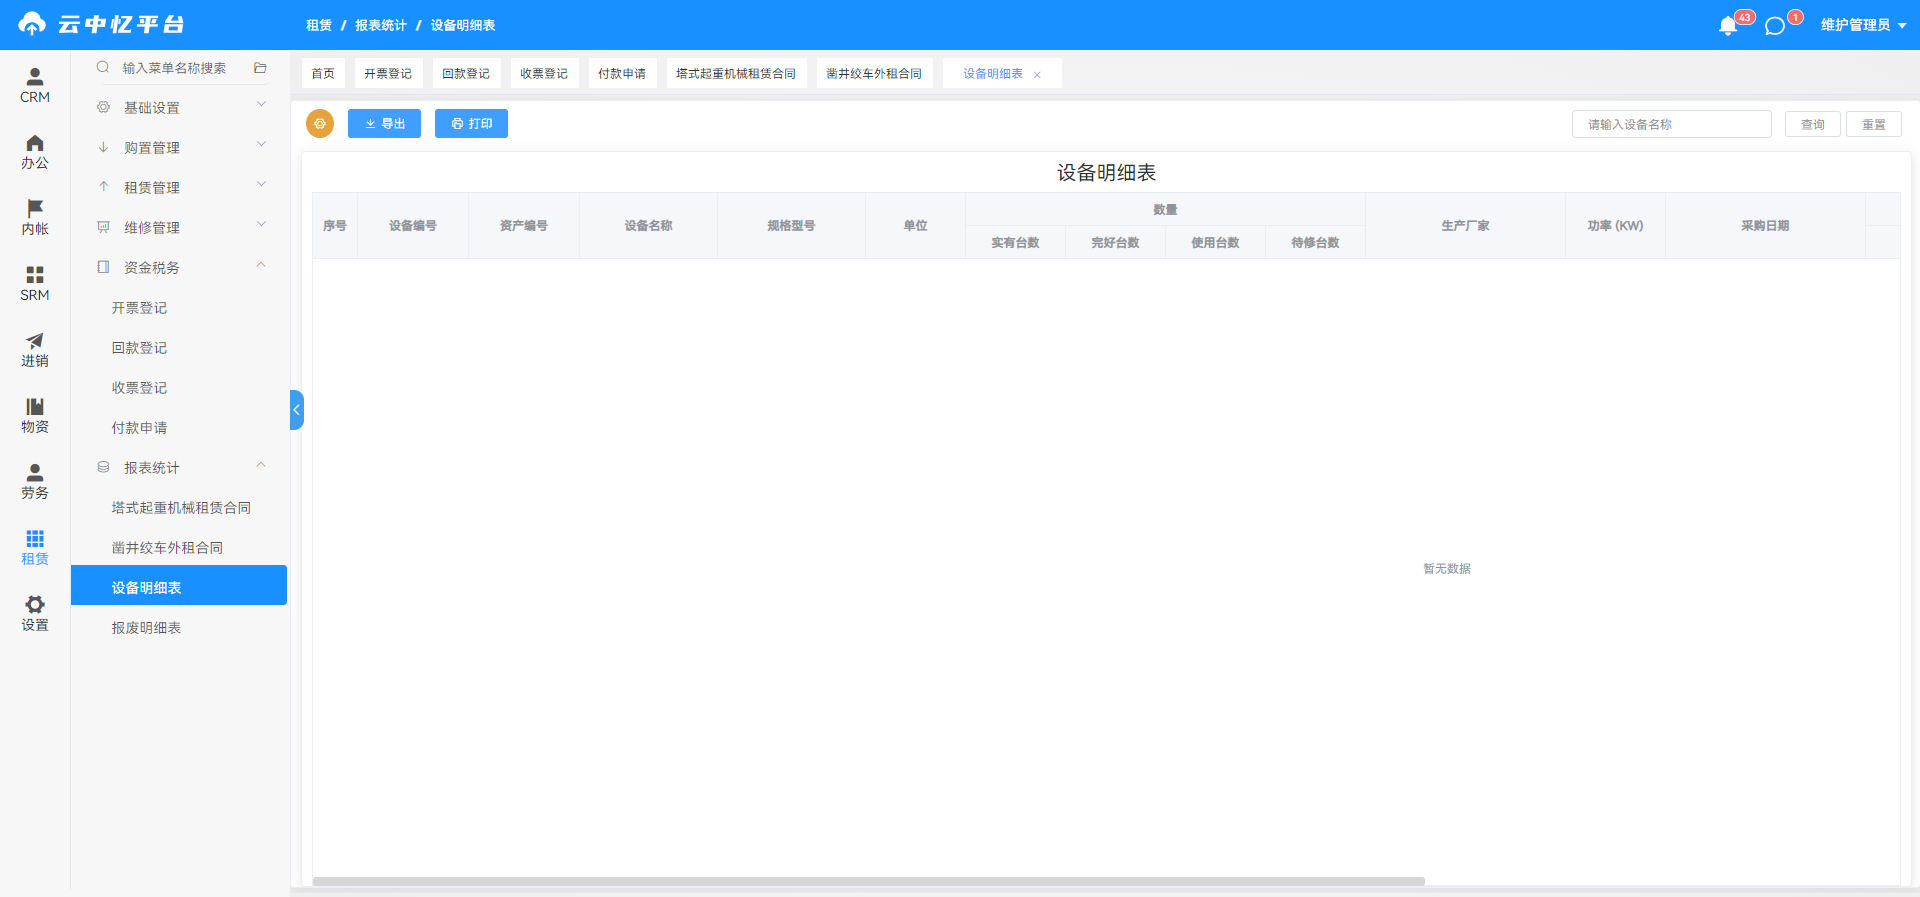Screen dimensions: 1920x897
Task: Open the 设置 gear icon
Action: [35, 604]
